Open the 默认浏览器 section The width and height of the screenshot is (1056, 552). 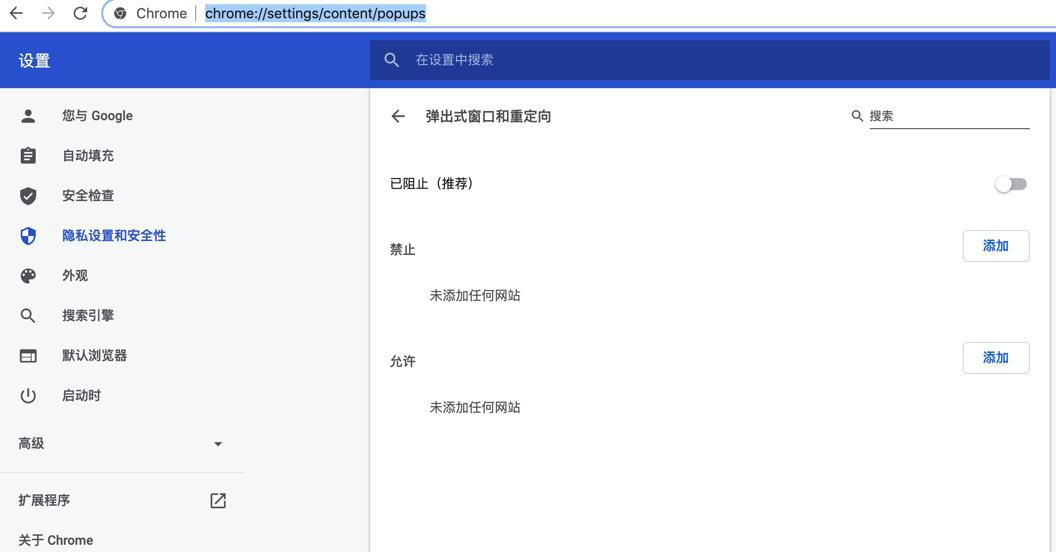pos(94,355)
